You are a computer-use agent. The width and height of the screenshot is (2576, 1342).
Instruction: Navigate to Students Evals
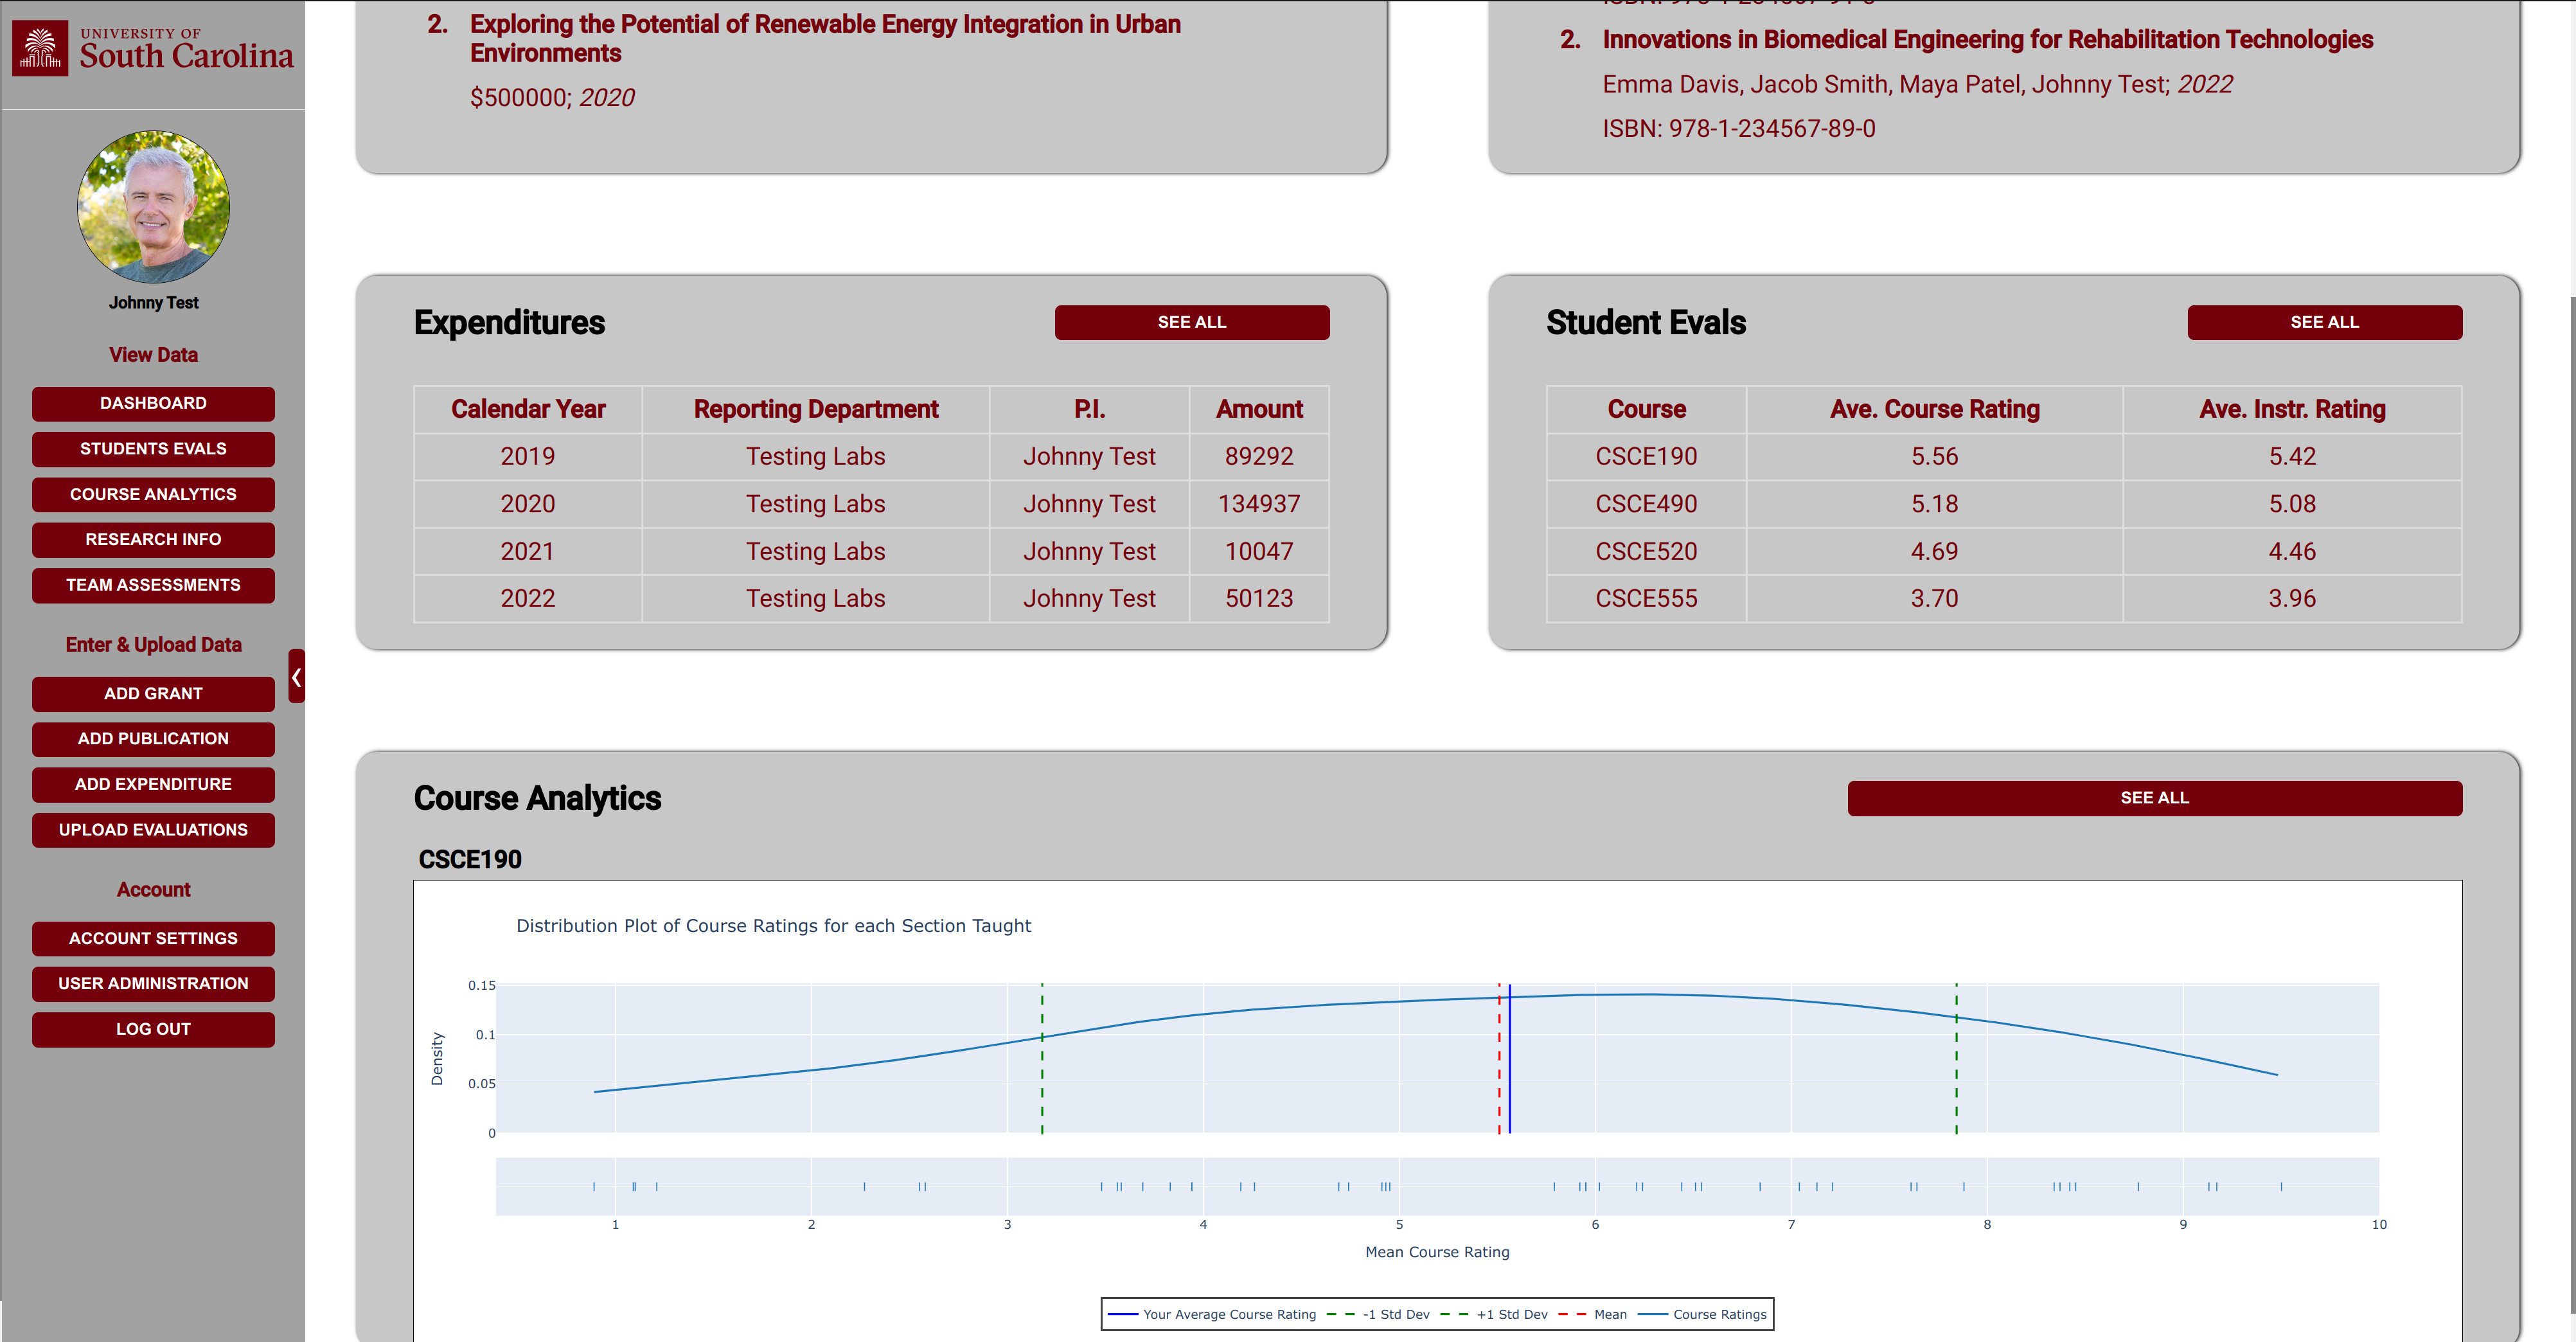click(152, 449)
